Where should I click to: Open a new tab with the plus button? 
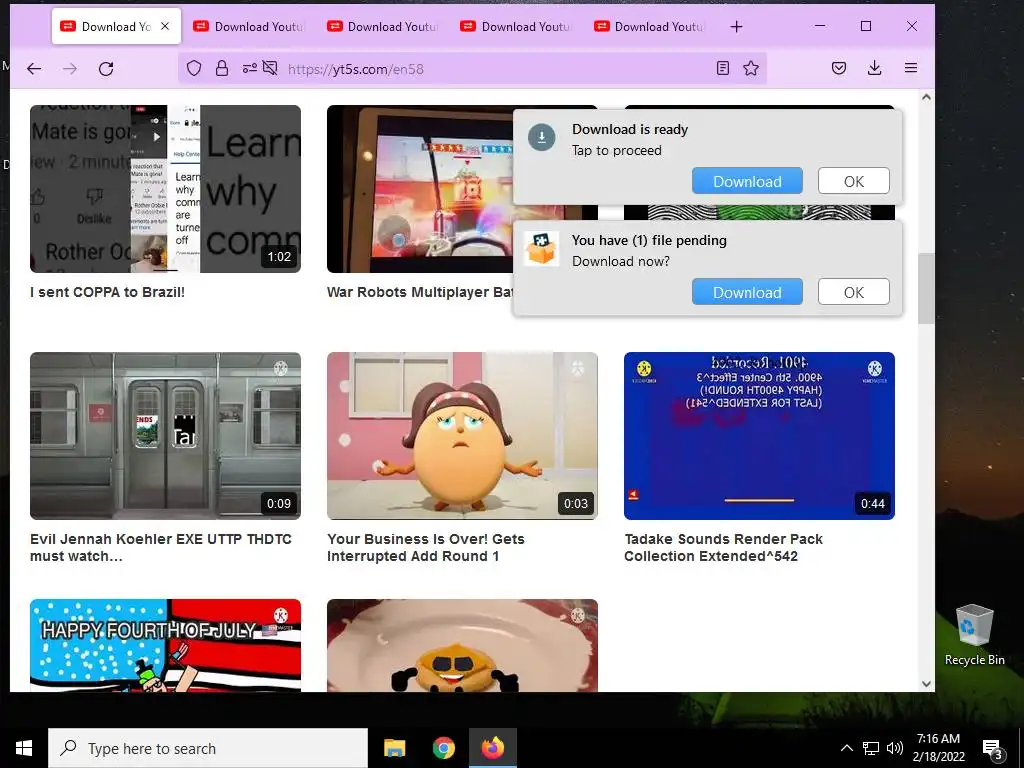pos(737,27)
